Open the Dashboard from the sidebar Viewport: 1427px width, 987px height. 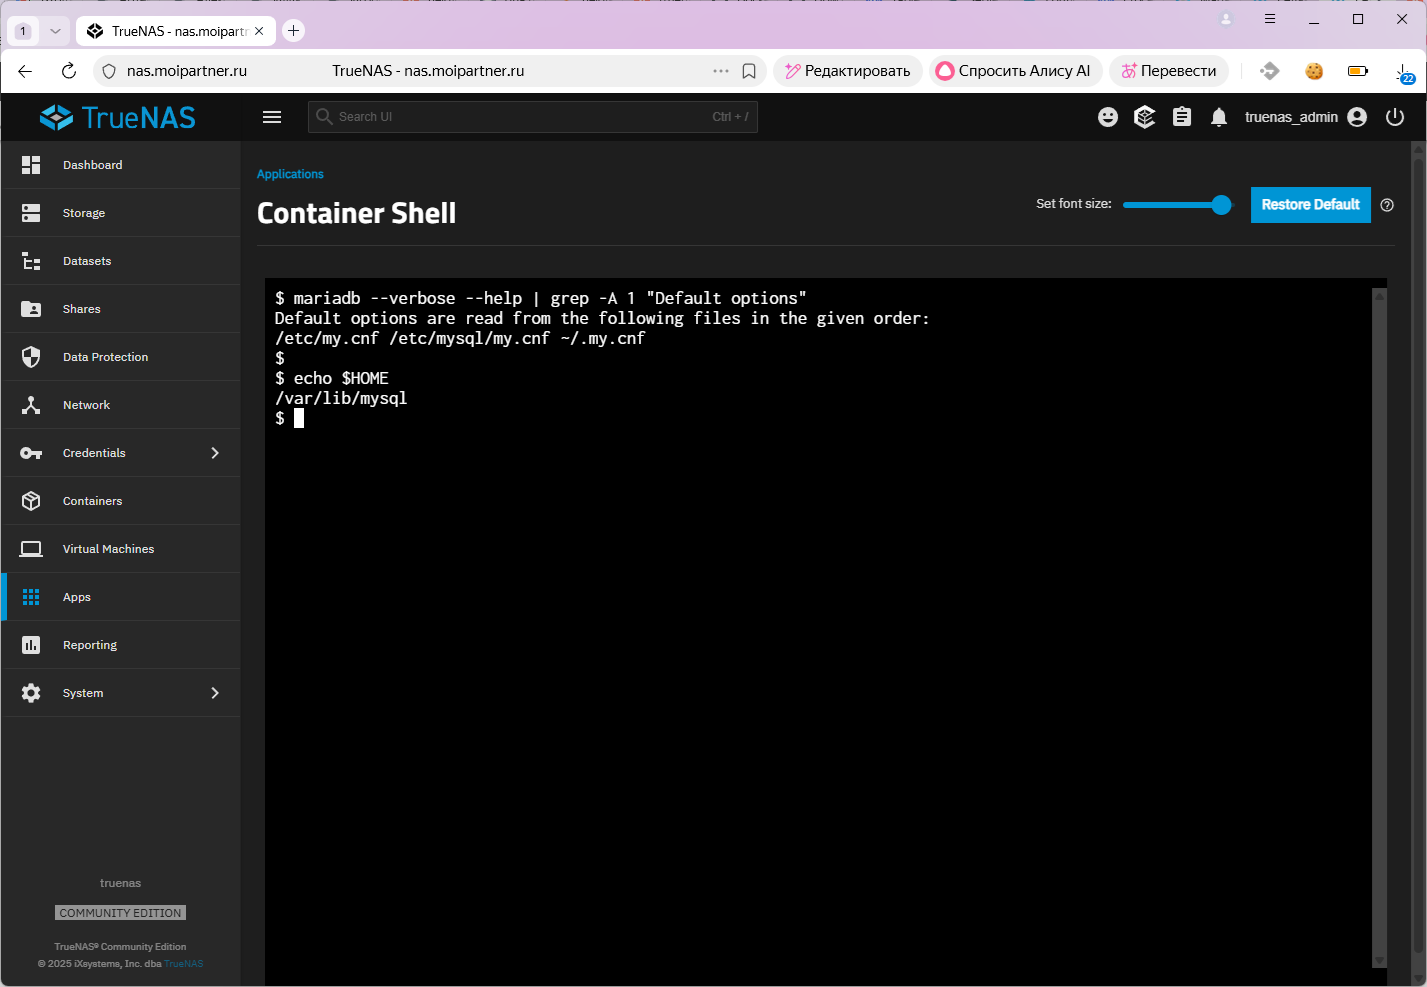[x=31, y=164]
